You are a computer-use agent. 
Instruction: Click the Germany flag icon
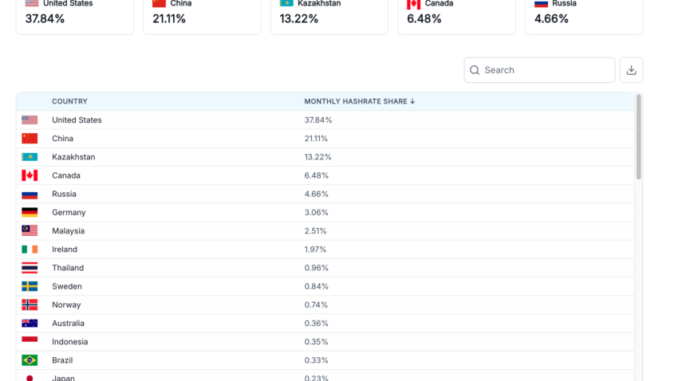(x=29, y=212)
